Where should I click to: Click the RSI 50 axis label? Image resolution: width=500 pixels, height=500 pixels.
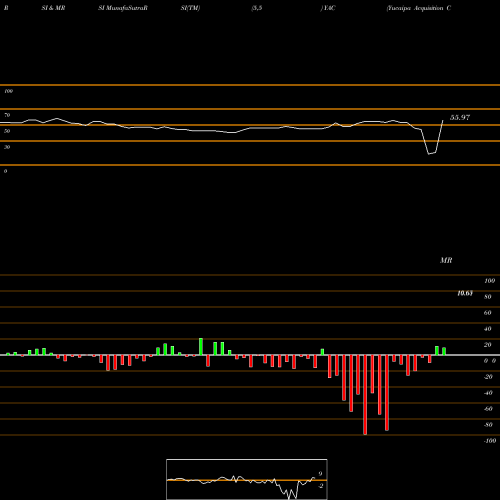click(x=7, y=131)
